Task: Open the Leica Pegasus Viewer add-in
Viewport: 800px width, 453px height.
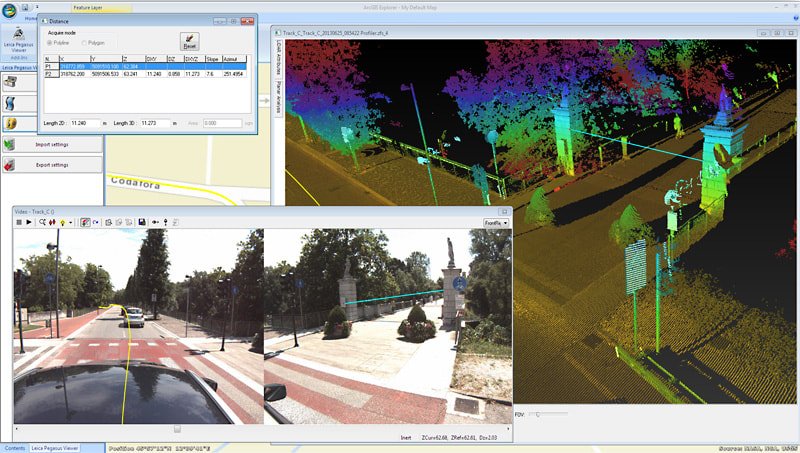Action: 19,39
